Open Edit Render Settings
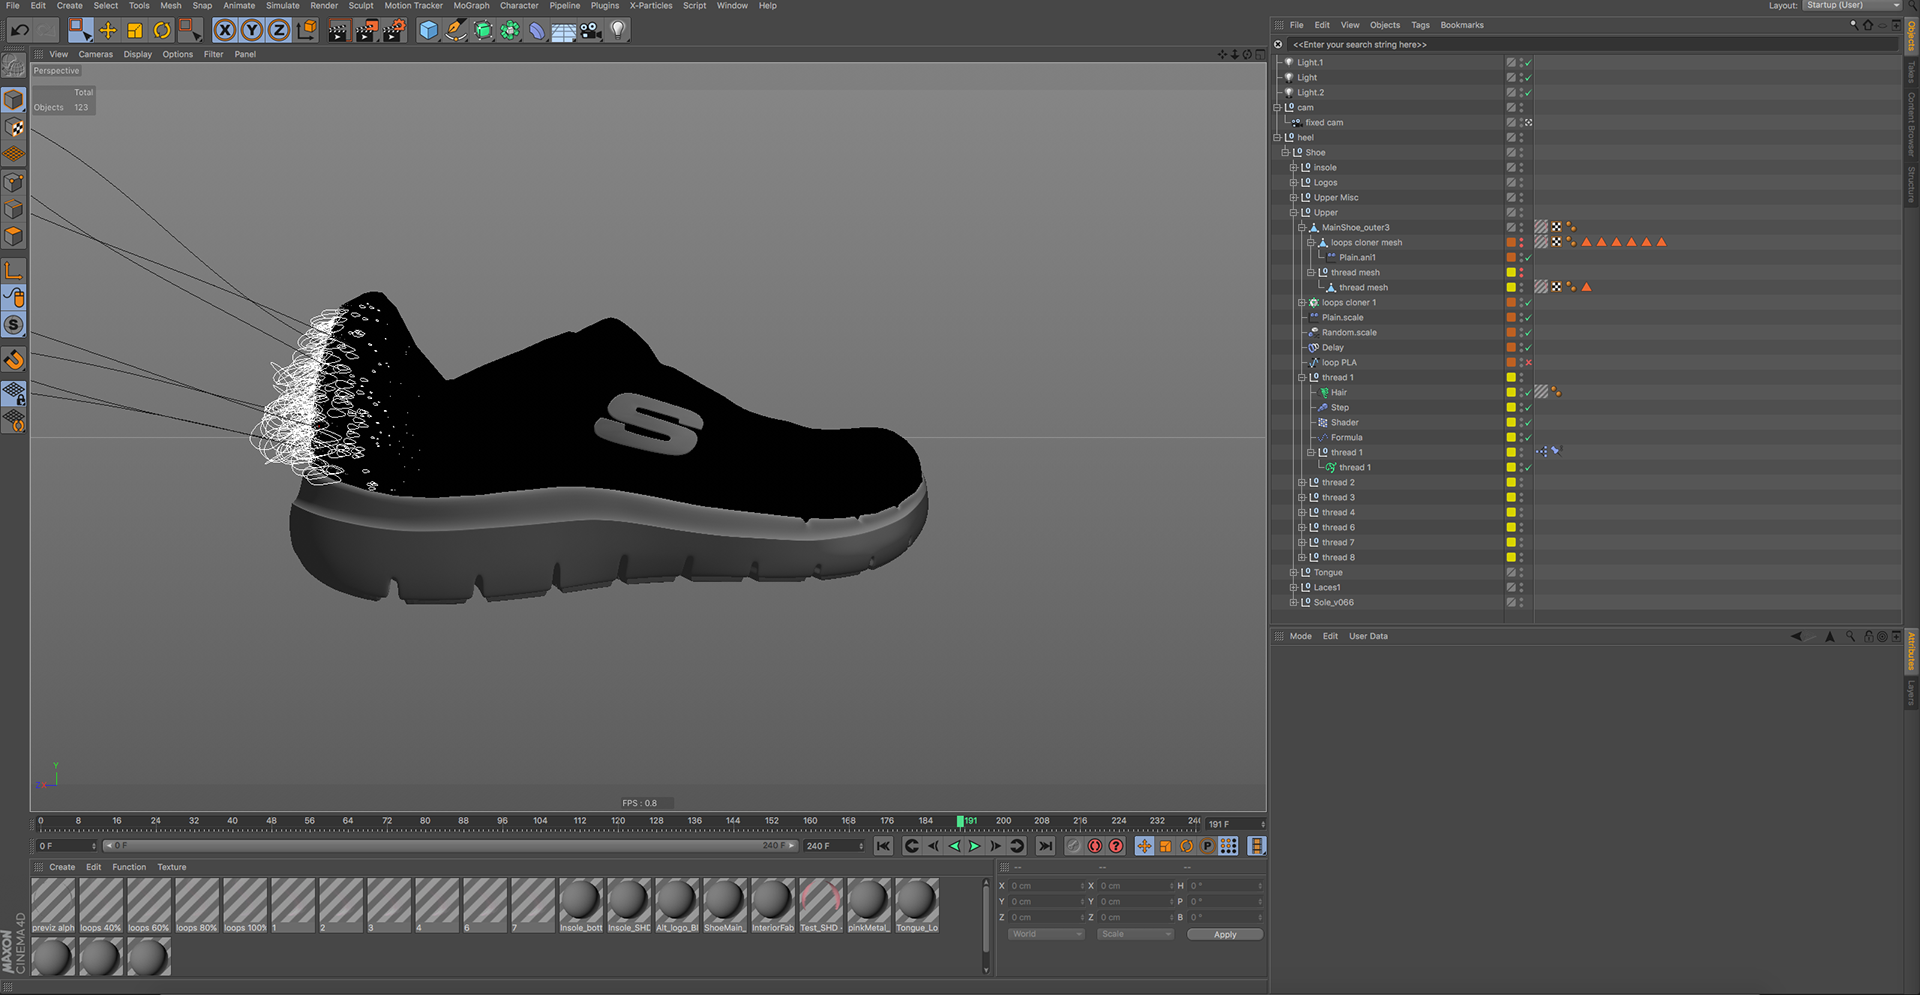Image resolution: width=1920 pixels, height=995 pixels. [394, 30]
